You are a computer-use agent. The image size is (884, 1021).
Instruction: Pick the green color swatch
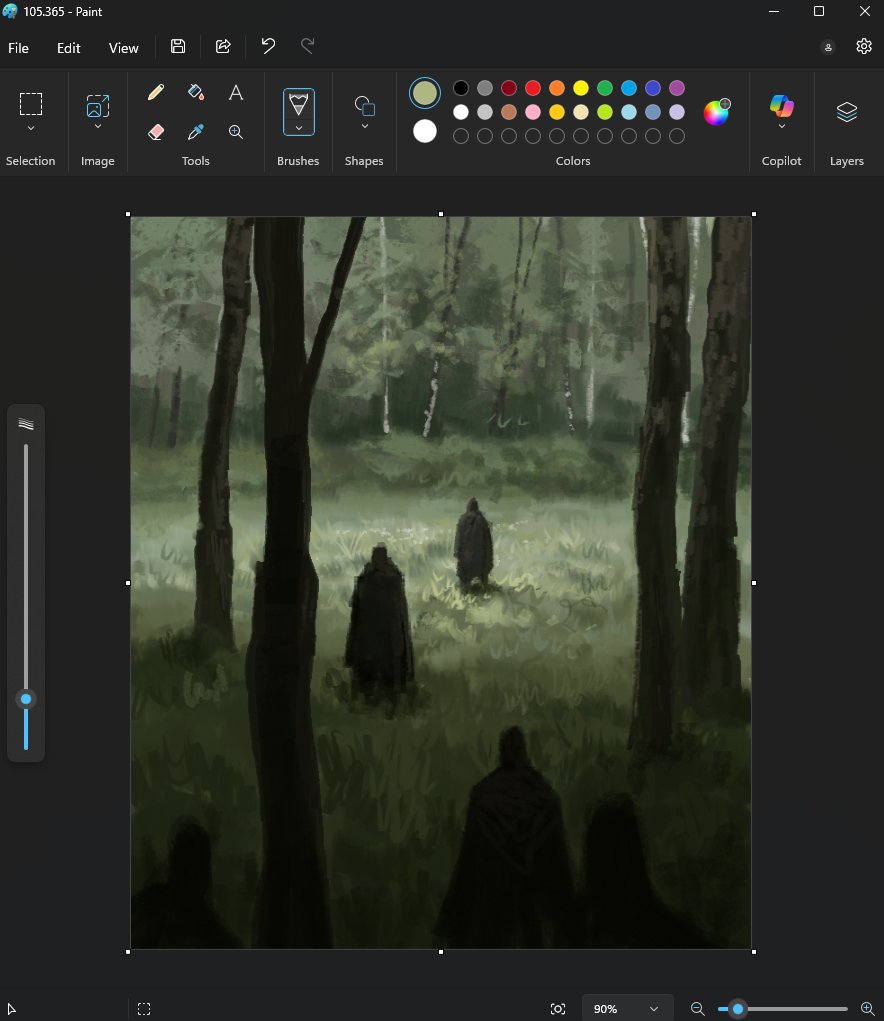[605, 88]
